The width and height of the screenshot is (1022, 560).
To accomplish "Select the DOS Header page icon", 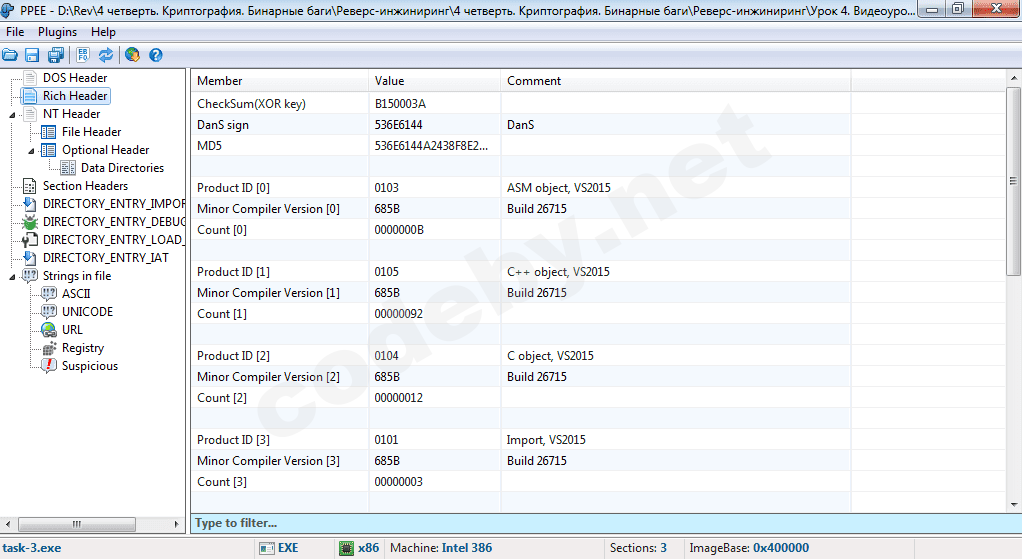I will click(30, 78).
